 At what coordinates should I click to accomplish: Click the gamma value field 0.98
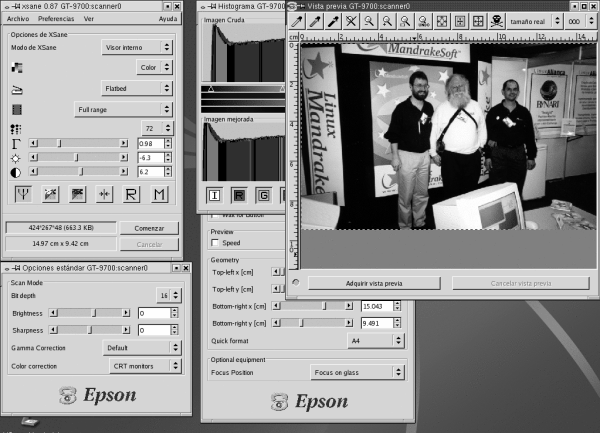click(x=151, y=143)
